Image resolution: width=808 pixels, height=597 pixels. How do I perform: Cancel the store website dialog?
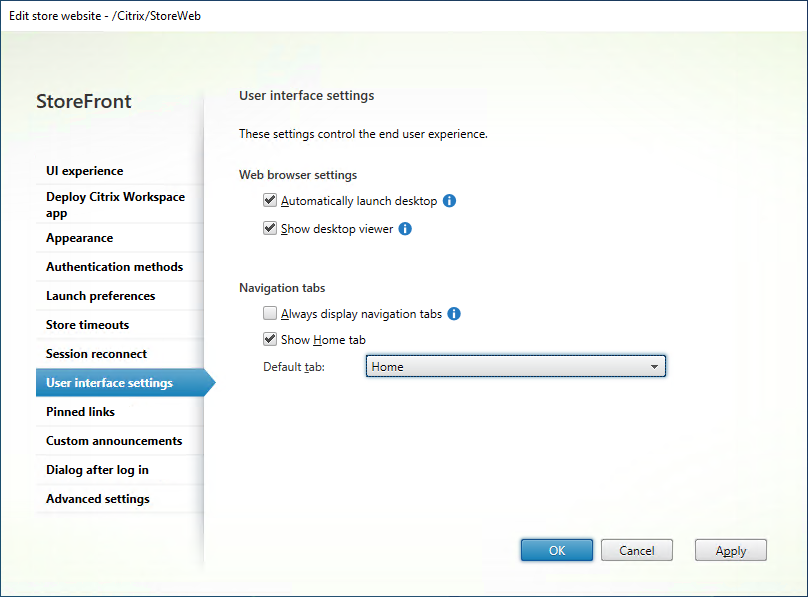[x=637, y=549]
